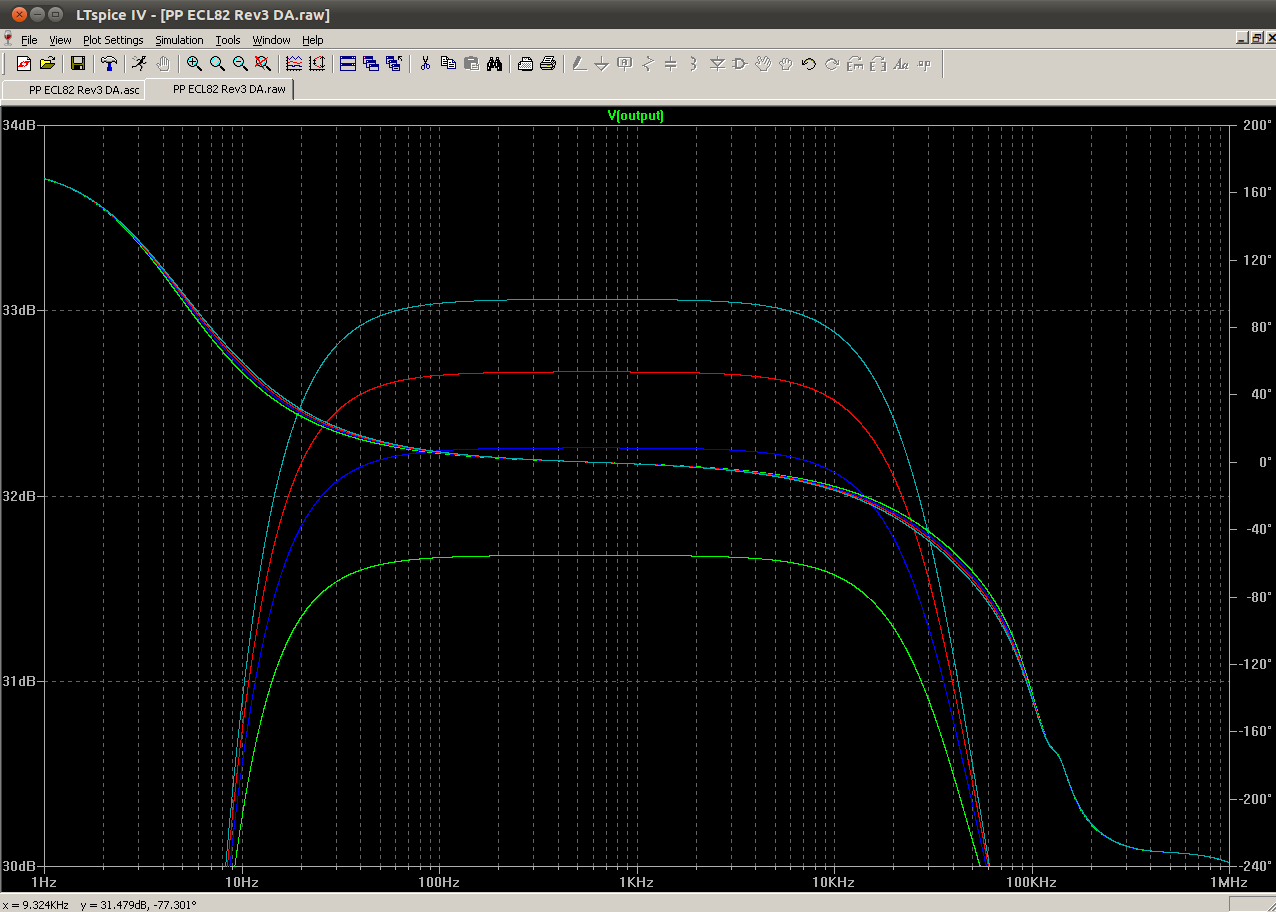Click the Label Net icon

coord(625,64)
